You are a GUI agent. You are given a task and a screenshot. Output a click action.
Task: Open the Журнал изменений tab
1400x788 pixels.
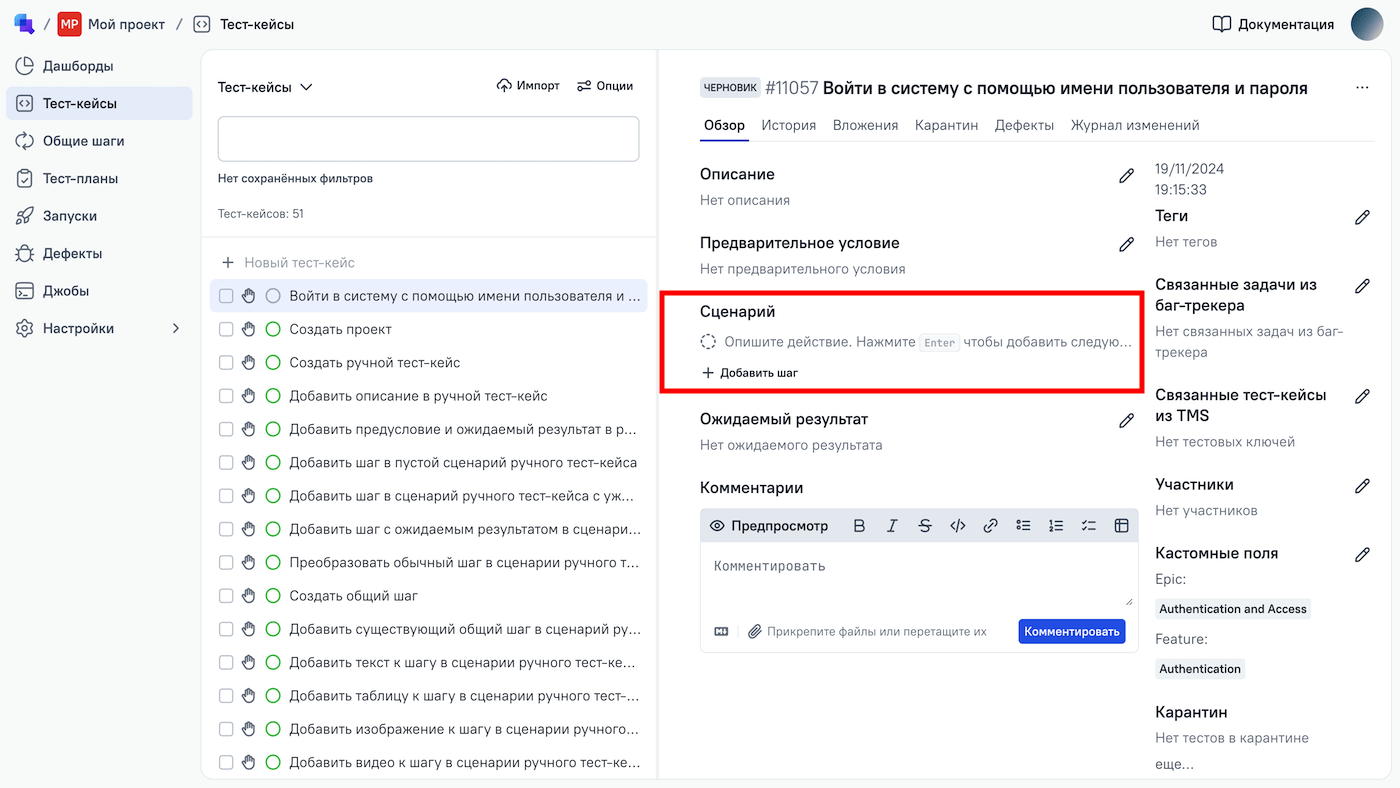tap(1134, 125)
